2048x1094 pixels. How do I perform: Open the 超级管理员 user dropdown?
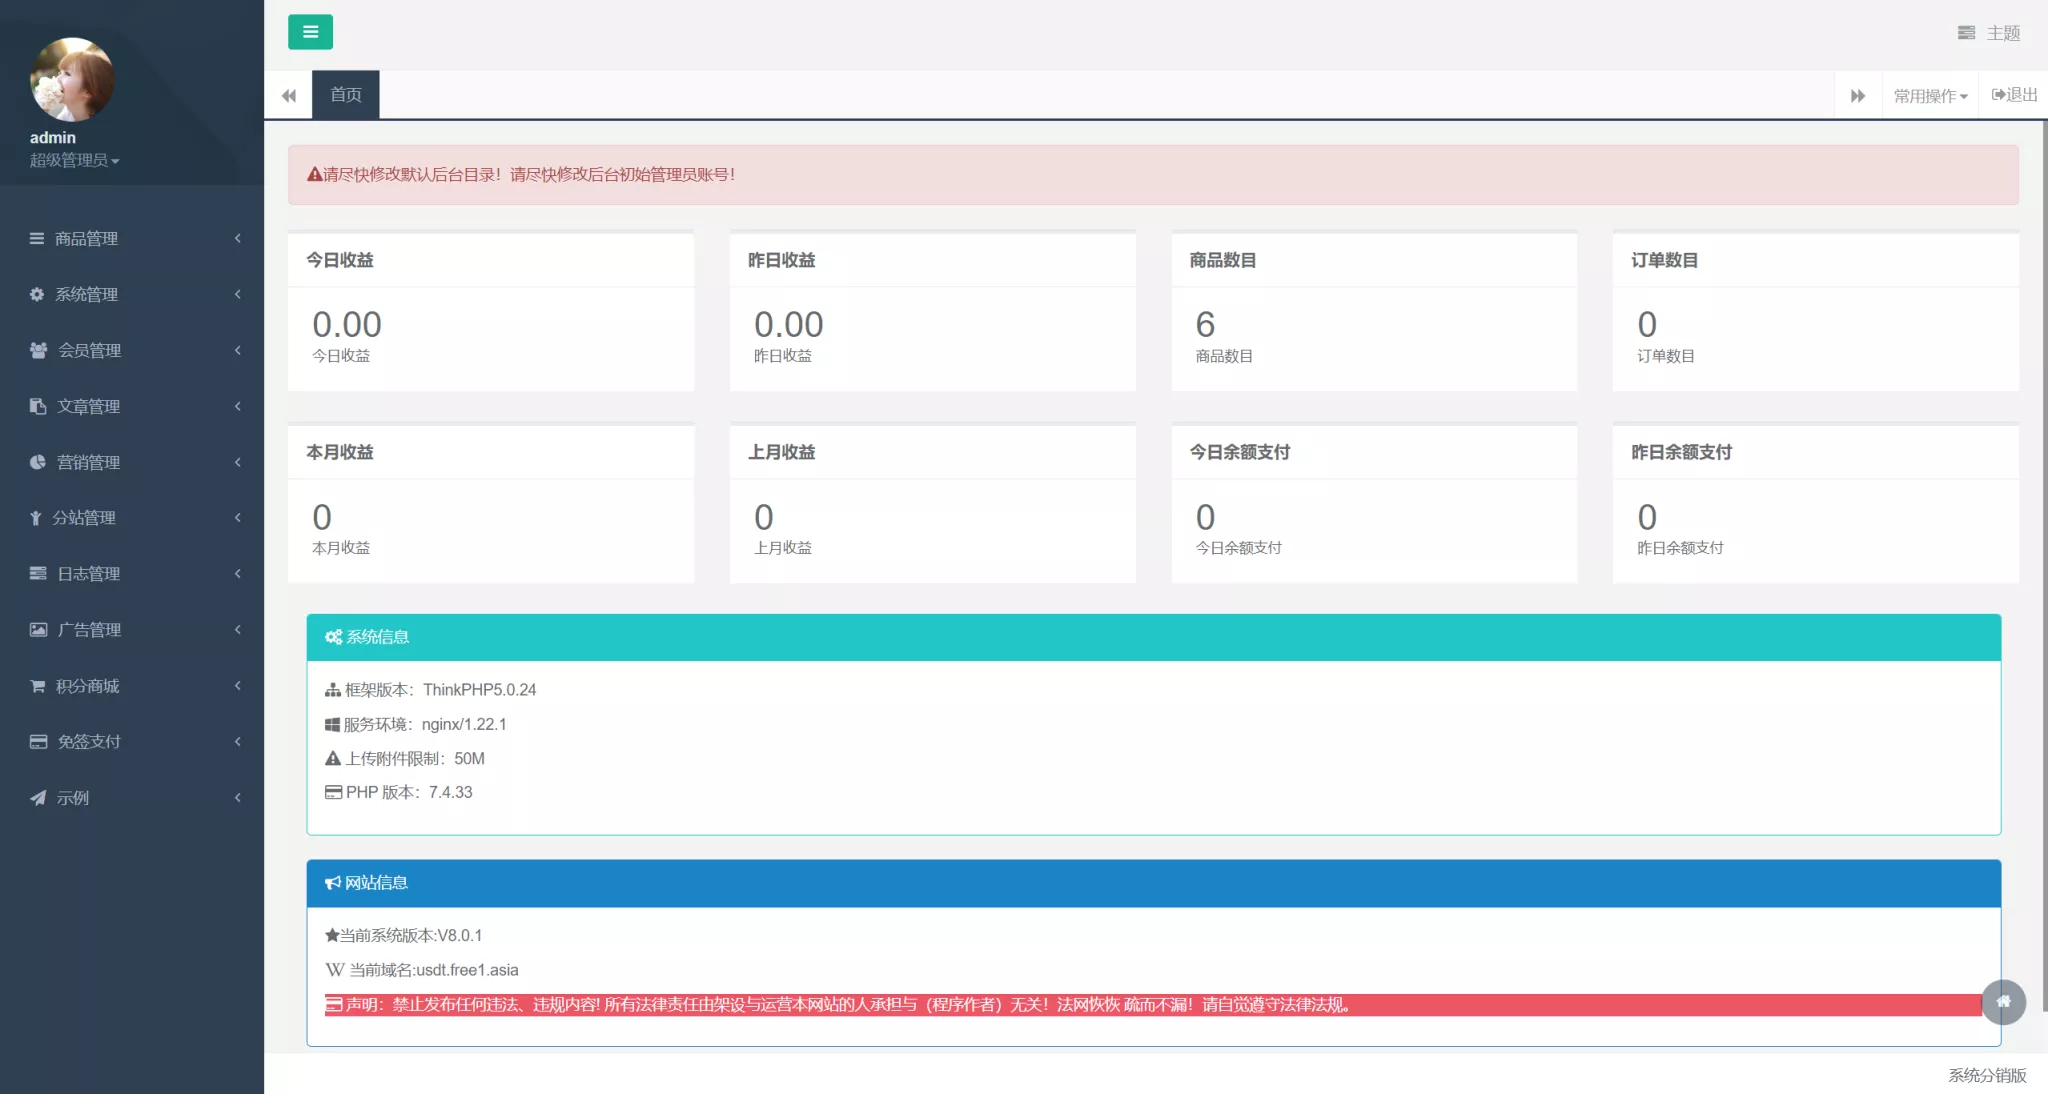pos(74,160)
